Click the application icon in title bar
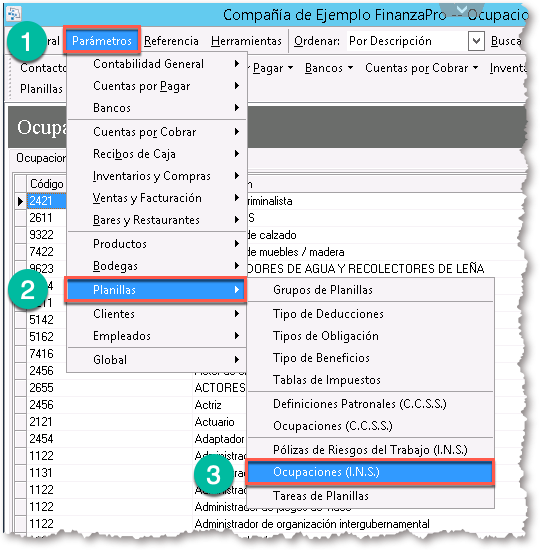 click(14, 14)
